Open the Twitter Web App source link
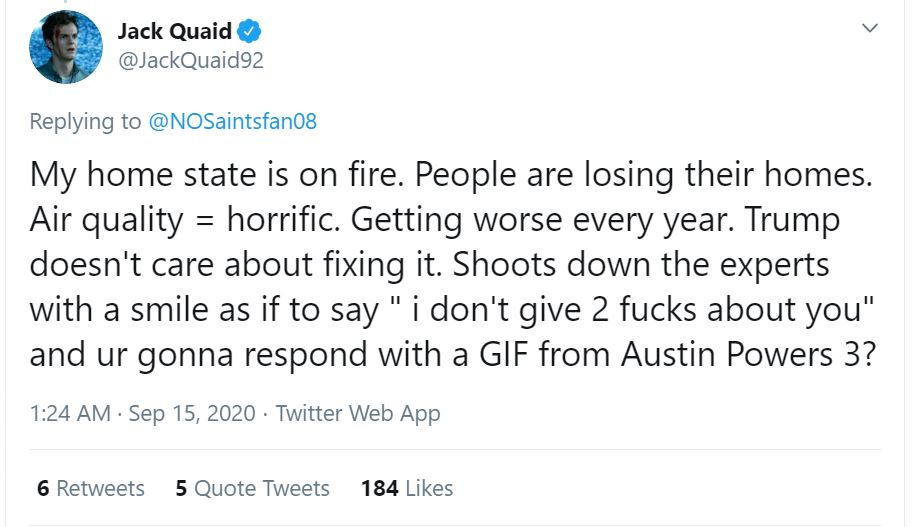 pos(357,413)
